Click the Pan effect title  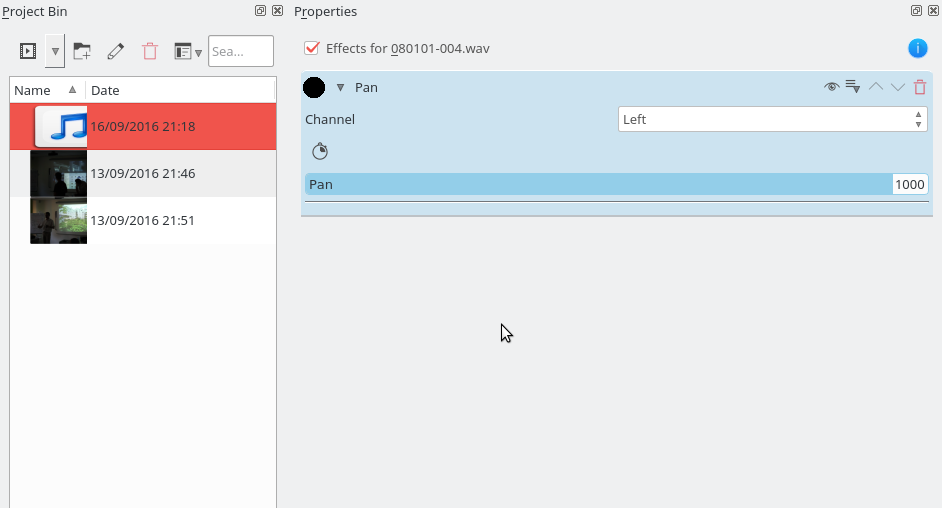(x=366, y=88)
